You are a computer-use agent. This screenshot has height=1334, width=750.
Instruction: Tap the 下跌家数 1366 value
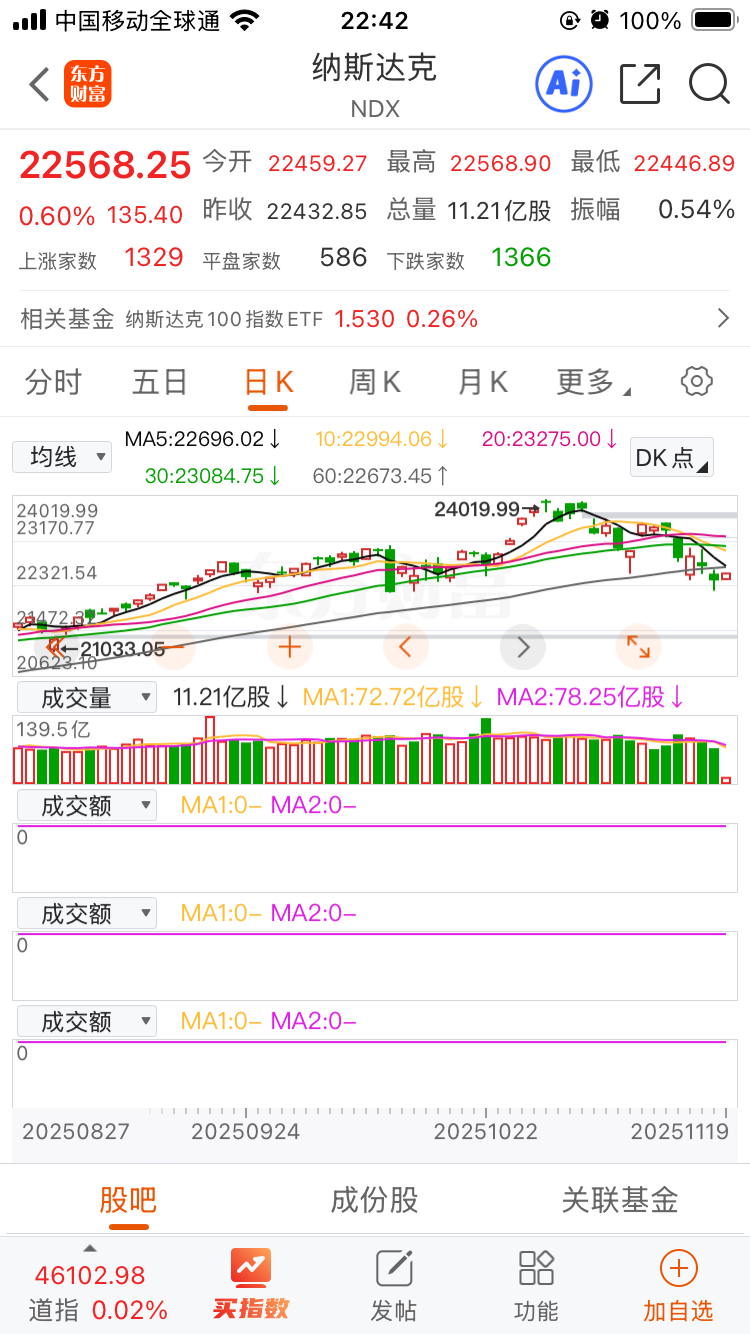point(521,258)
